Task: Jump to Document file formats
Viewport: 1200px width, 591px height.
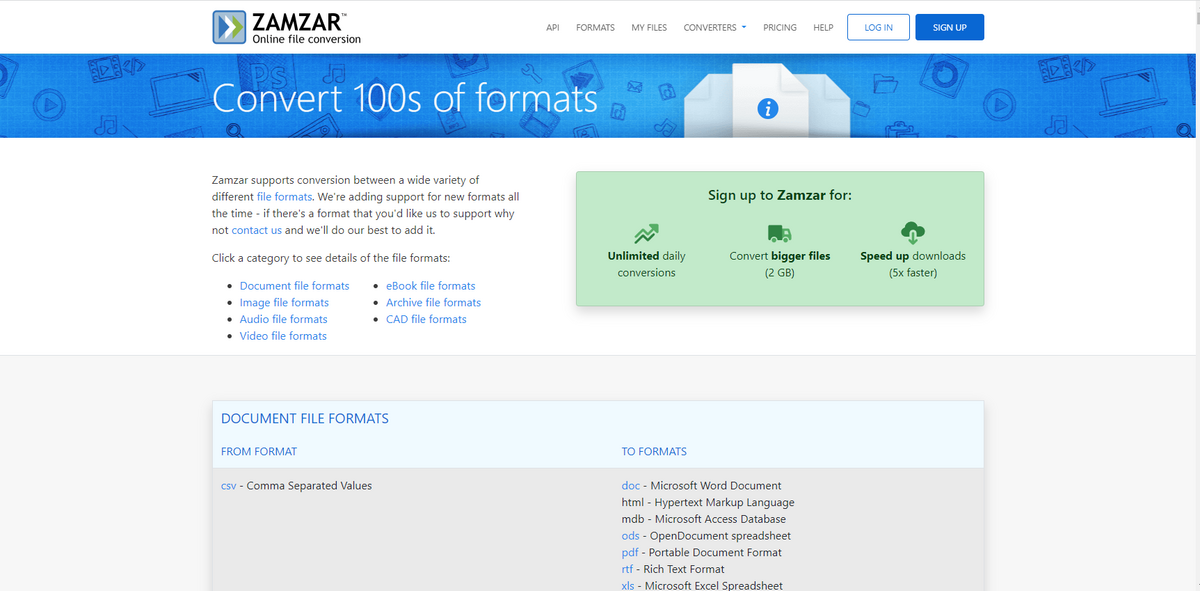Action: (x=295, y=286)
